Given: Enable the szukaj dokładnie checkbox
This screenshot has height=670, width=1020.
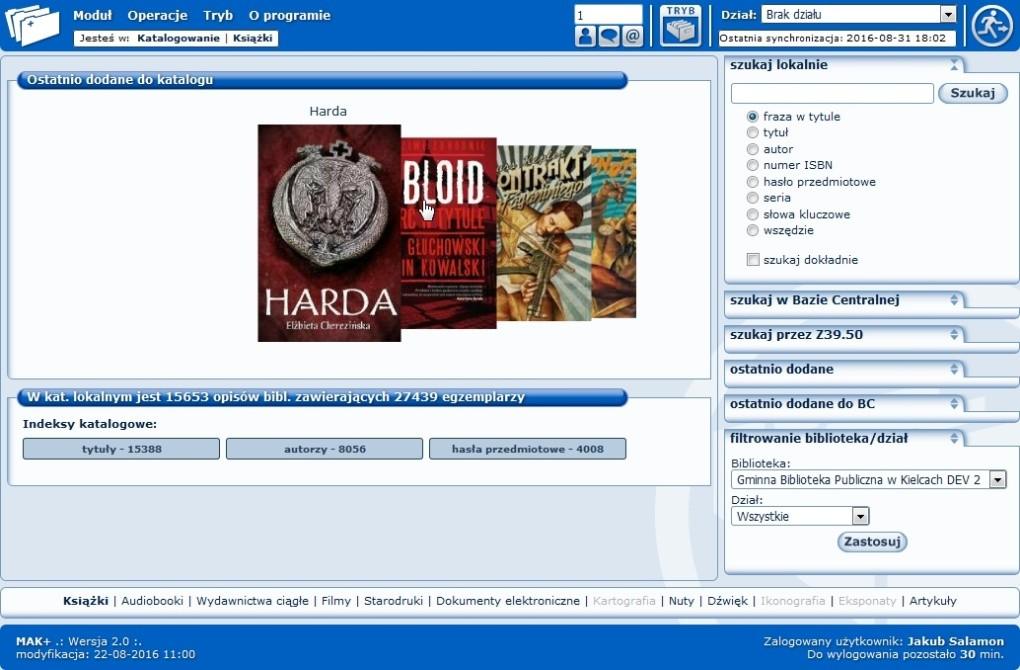Looking at the screenshot, I should click(x=753, y=260).
